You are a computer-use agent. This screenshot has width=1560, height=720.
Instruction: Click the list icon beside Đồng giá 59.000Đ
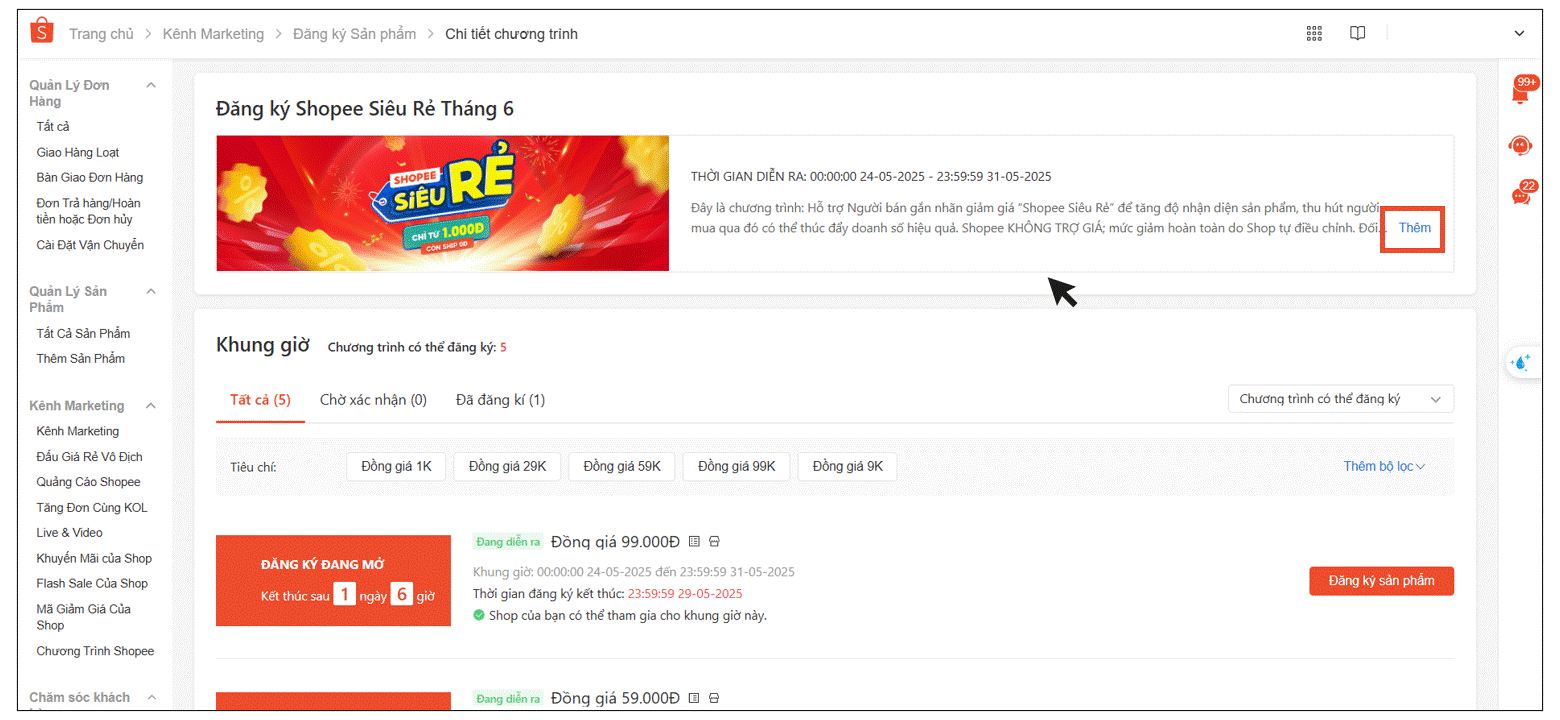coord(695,698)
